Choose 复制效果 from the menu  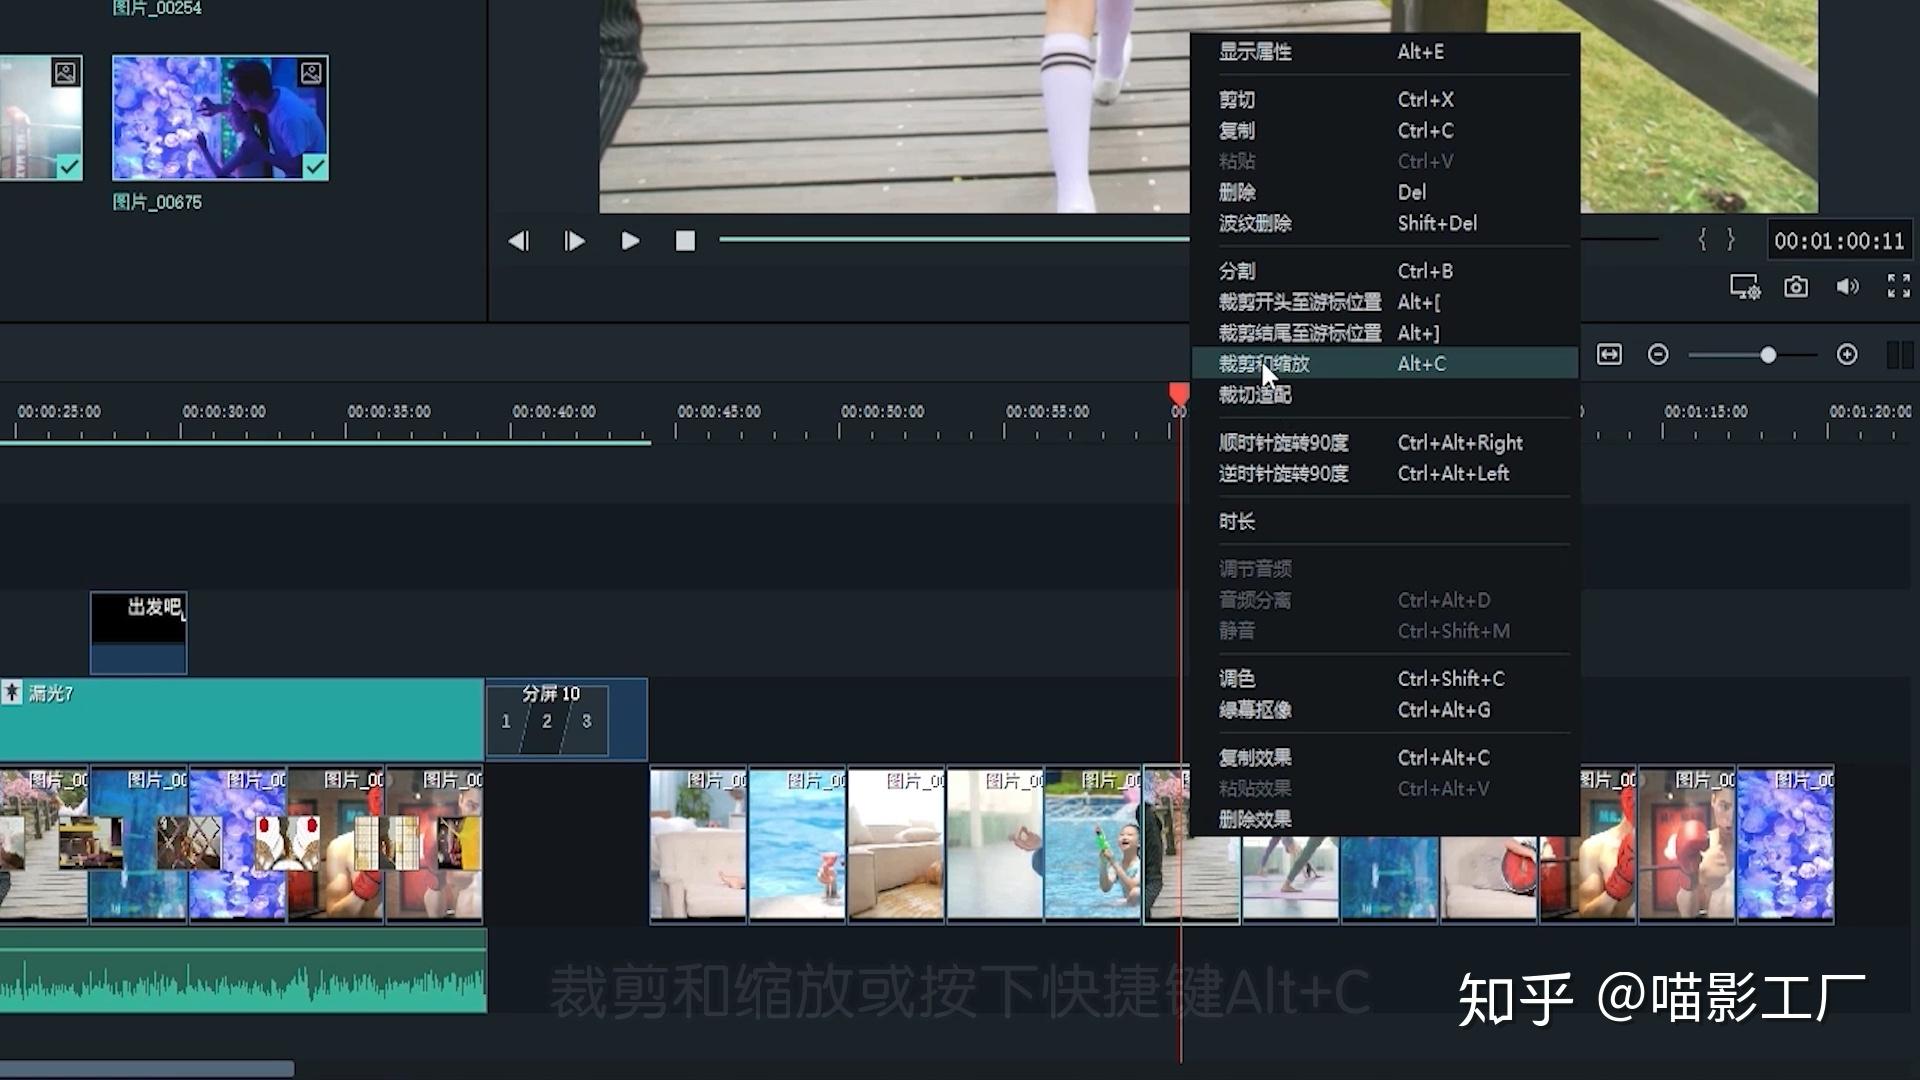tap(1384, 758)
